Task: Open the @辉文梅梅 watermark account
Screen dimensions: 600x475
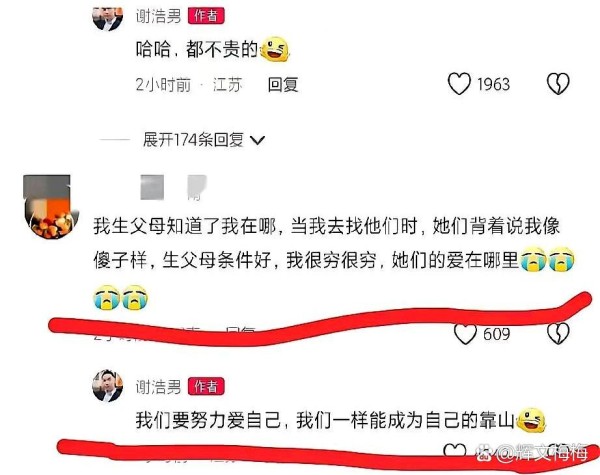Action: [x=533, y=454]
